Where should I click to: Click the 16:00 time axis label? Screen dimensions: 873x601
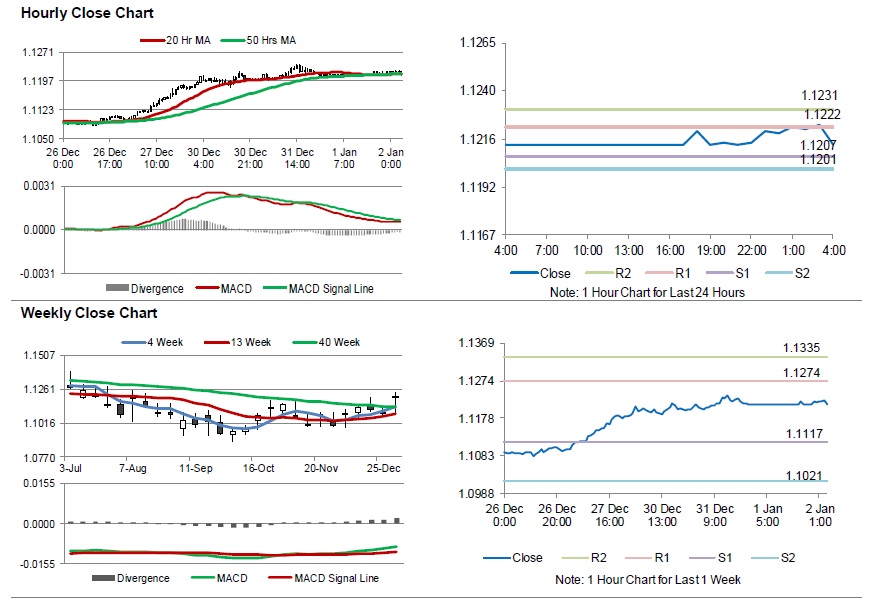coord(670,251)
